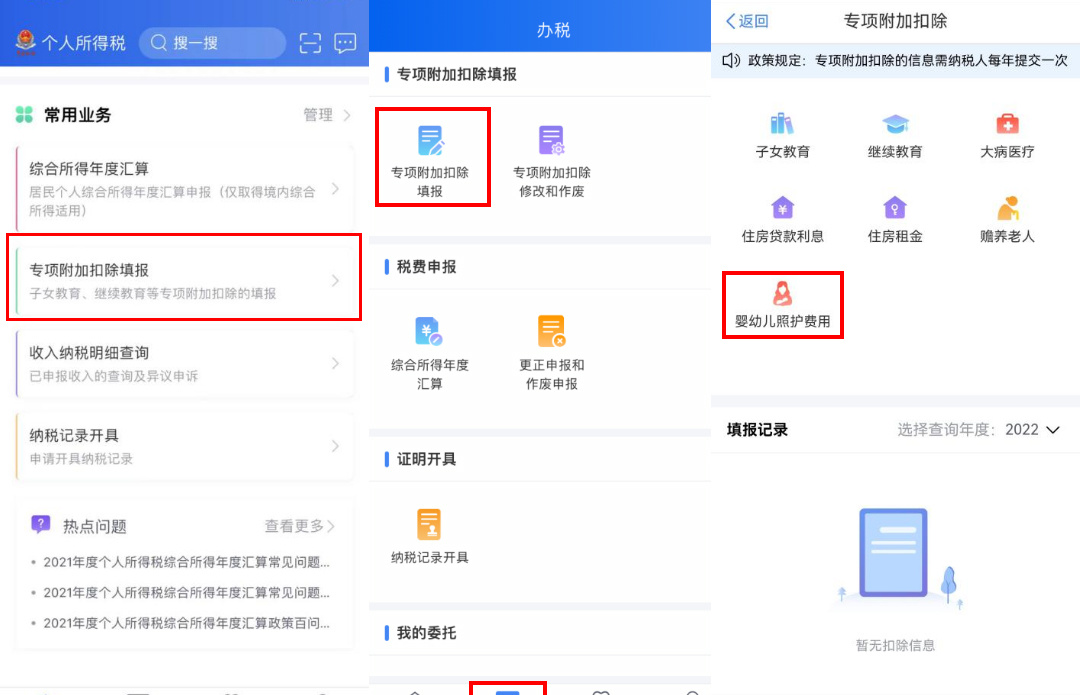Open 更正申报和作废申报 icon
The height and width of the screenshot is (695, 1080).
[x=551, y=332]
